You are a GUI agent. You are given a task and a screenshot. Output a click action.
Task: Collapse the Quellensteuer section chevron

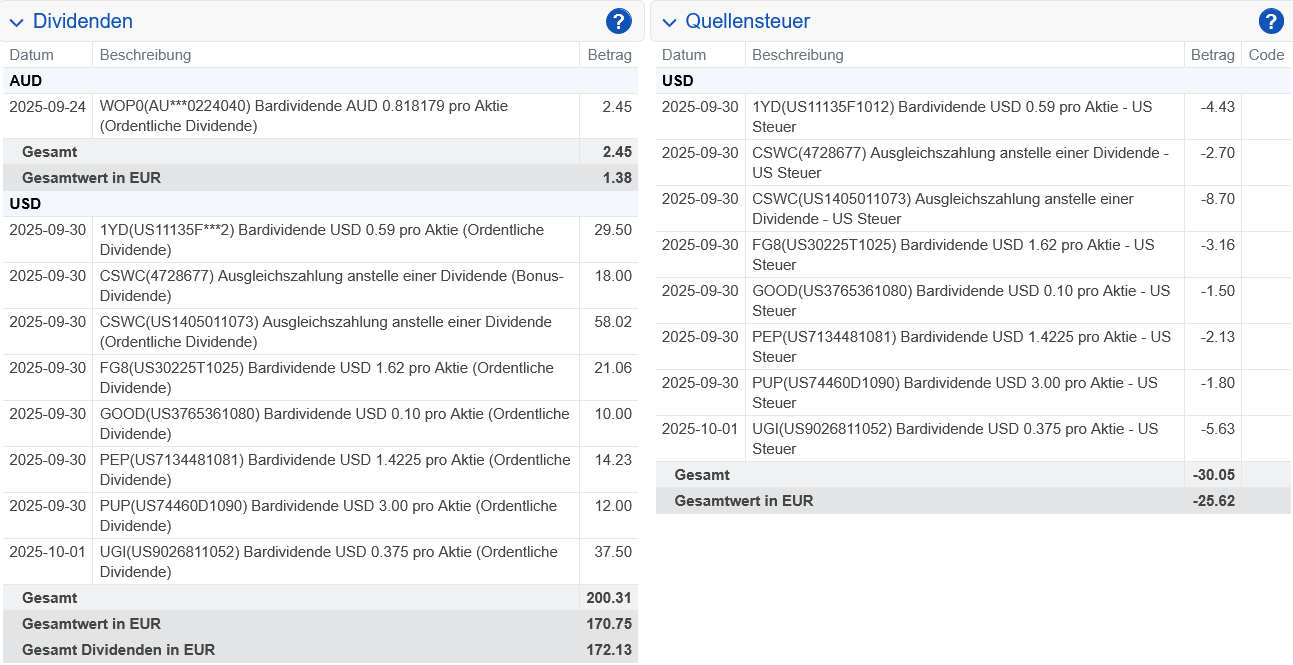click(x=669, y=22)
